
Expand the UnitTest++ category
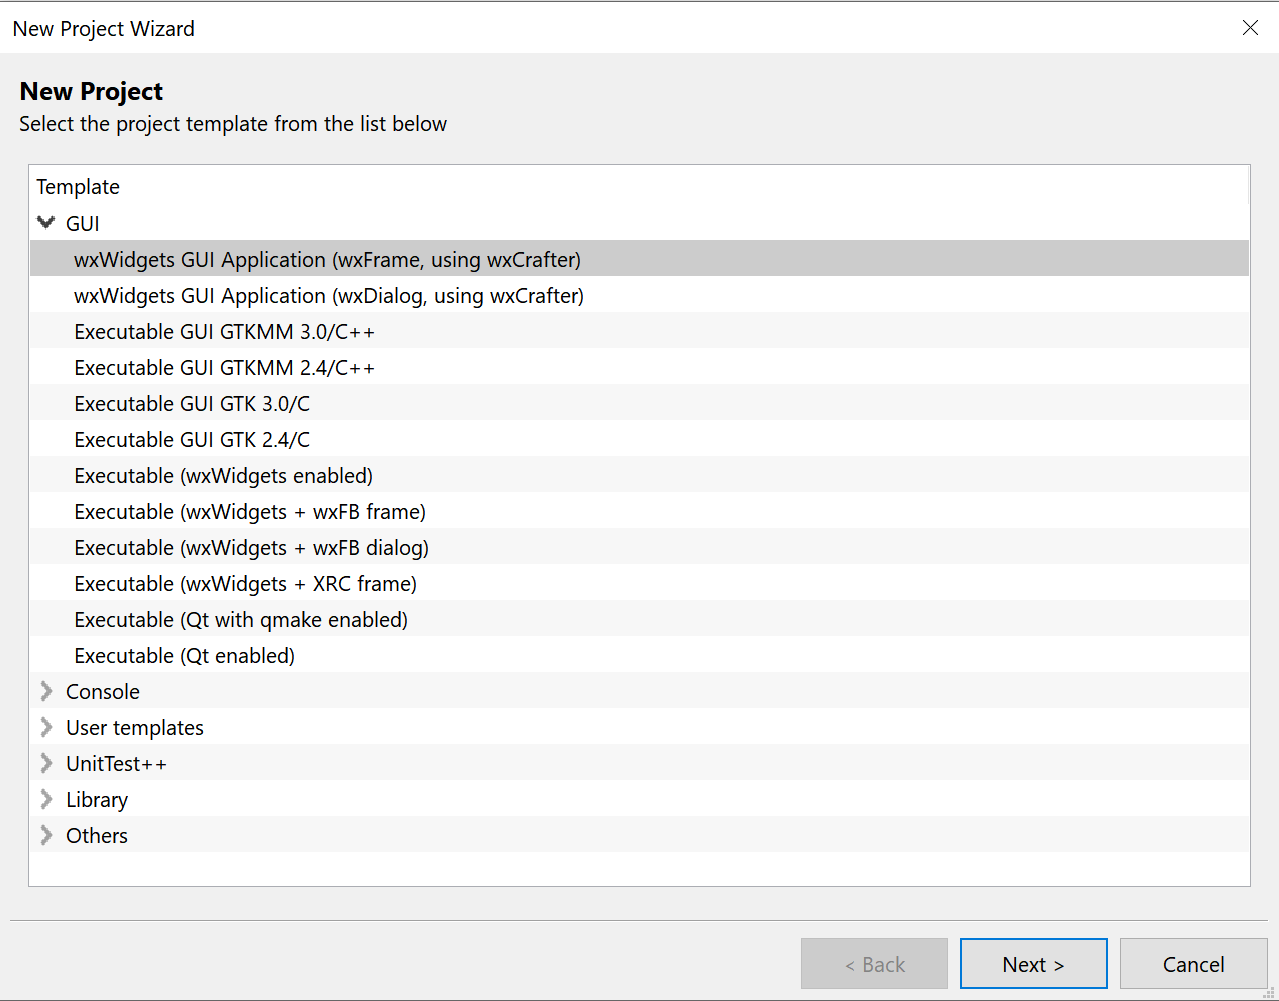(45, 763)
